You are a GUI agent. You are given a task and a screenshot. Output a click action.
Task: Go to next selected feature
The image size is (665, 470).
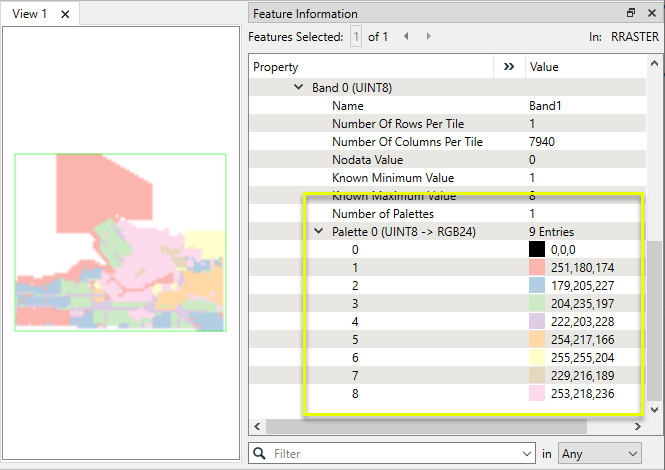(429, 36)
